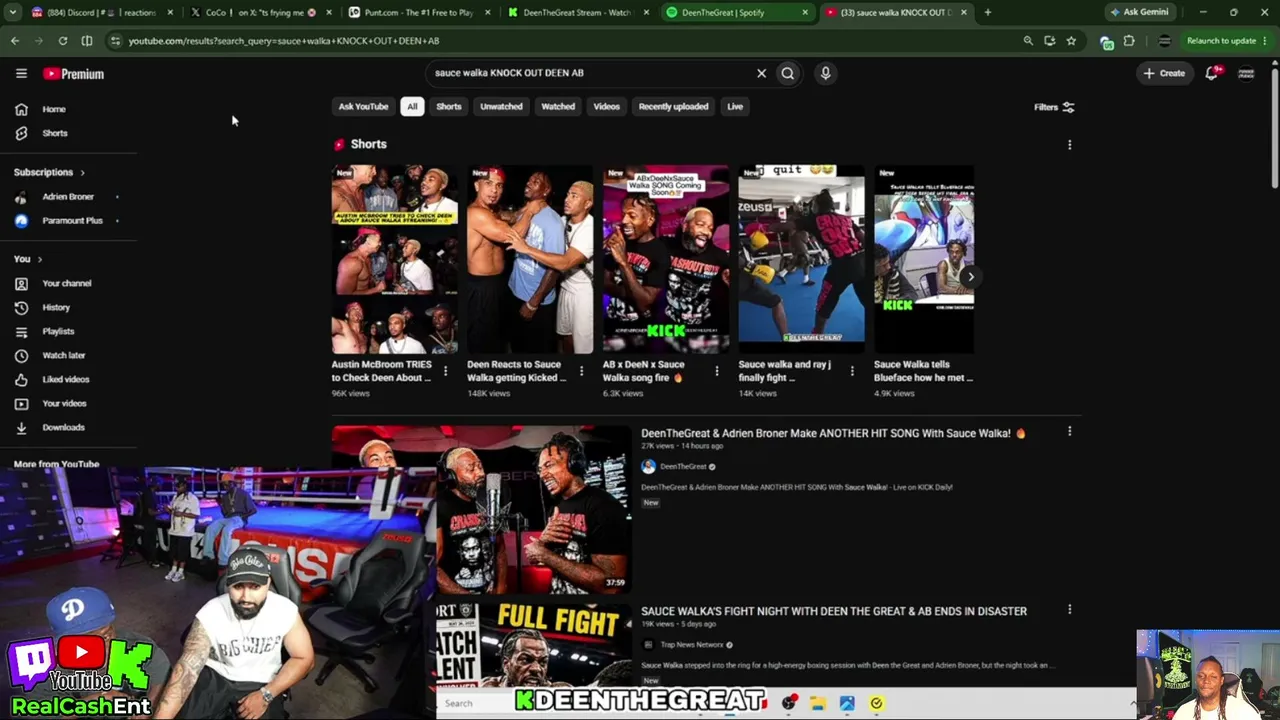
Task: Click the Ask Gemini button
Action: (1139, 12)
